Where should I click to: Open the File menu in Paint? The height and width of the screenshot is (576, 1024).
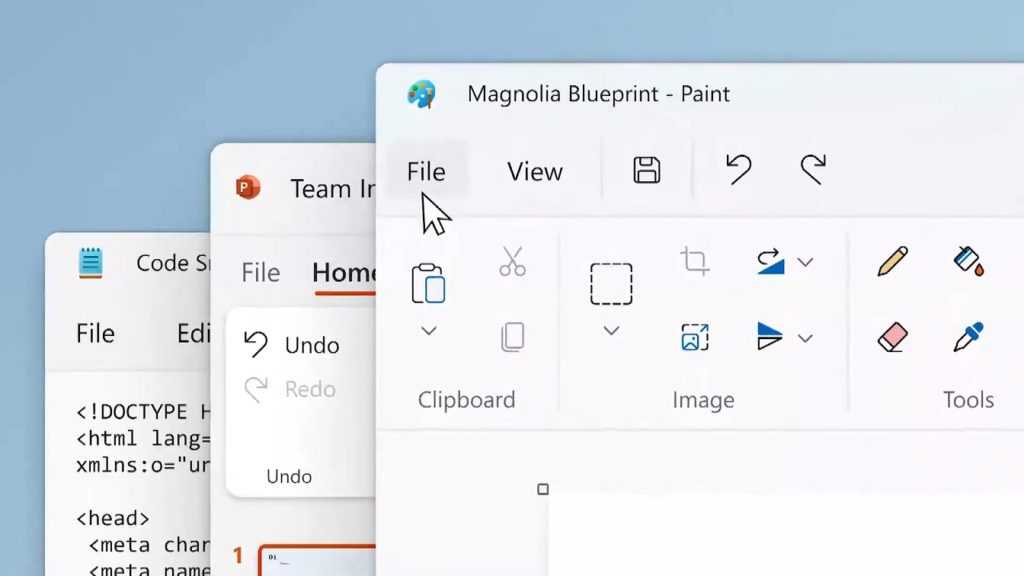426,171
